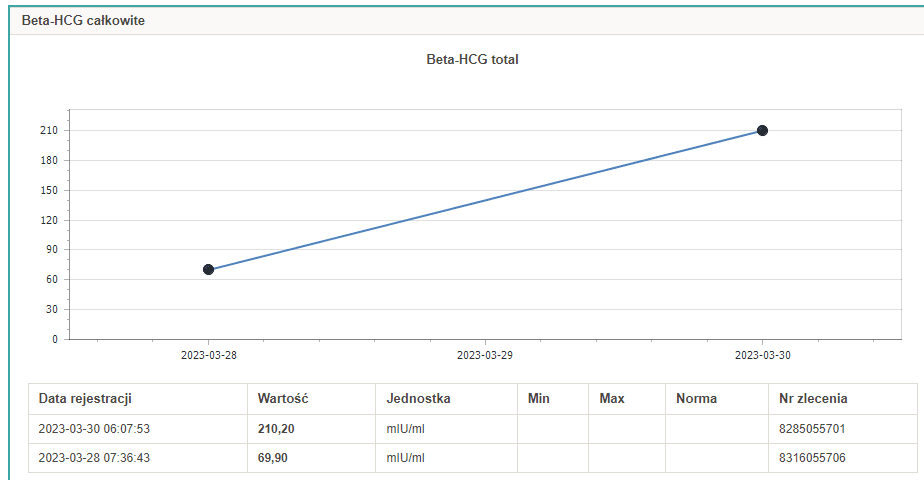The image size is (924, 480).
Task: Click order number 8316055706
Action: (x=812, y=458)
